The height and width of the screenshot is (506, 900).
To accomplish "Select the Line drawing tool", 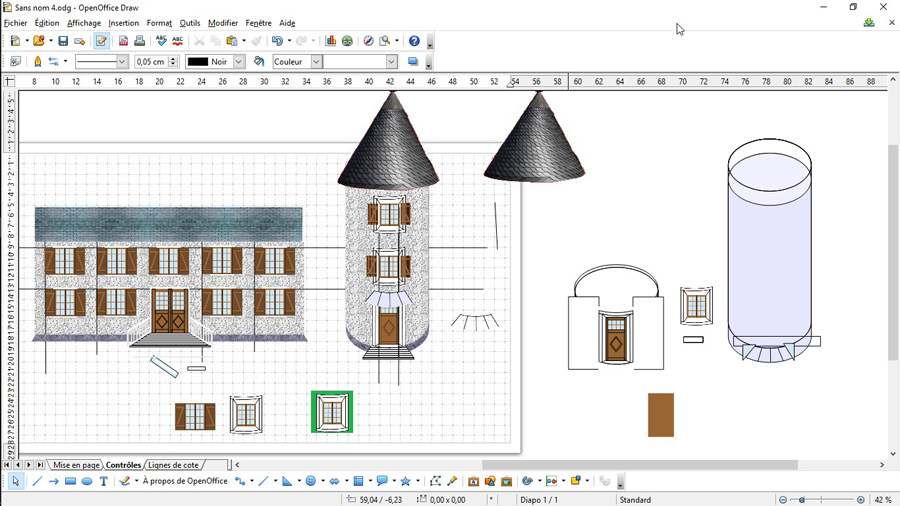I will click(x=37, y=481).
